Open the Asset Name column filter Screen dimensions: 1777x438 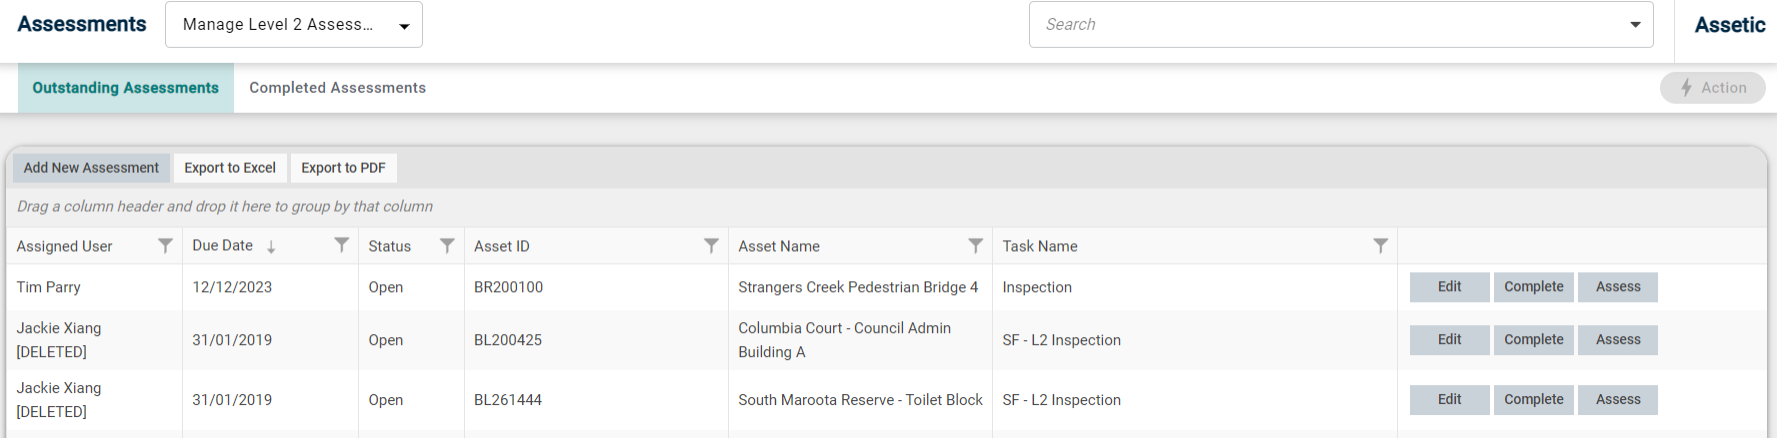coord(975,245)
